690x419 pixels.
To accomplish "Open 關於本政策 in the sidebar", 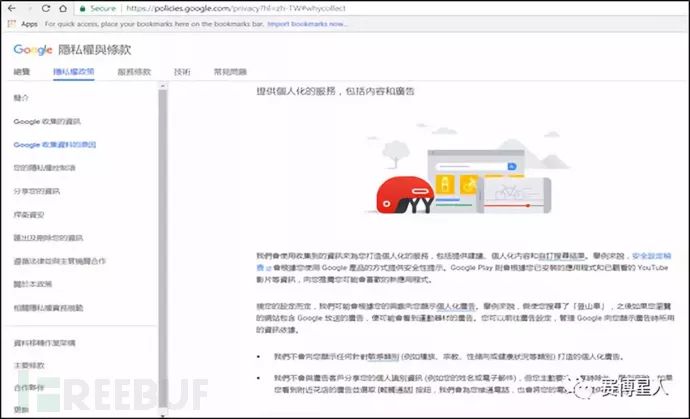I will point(35,283).
